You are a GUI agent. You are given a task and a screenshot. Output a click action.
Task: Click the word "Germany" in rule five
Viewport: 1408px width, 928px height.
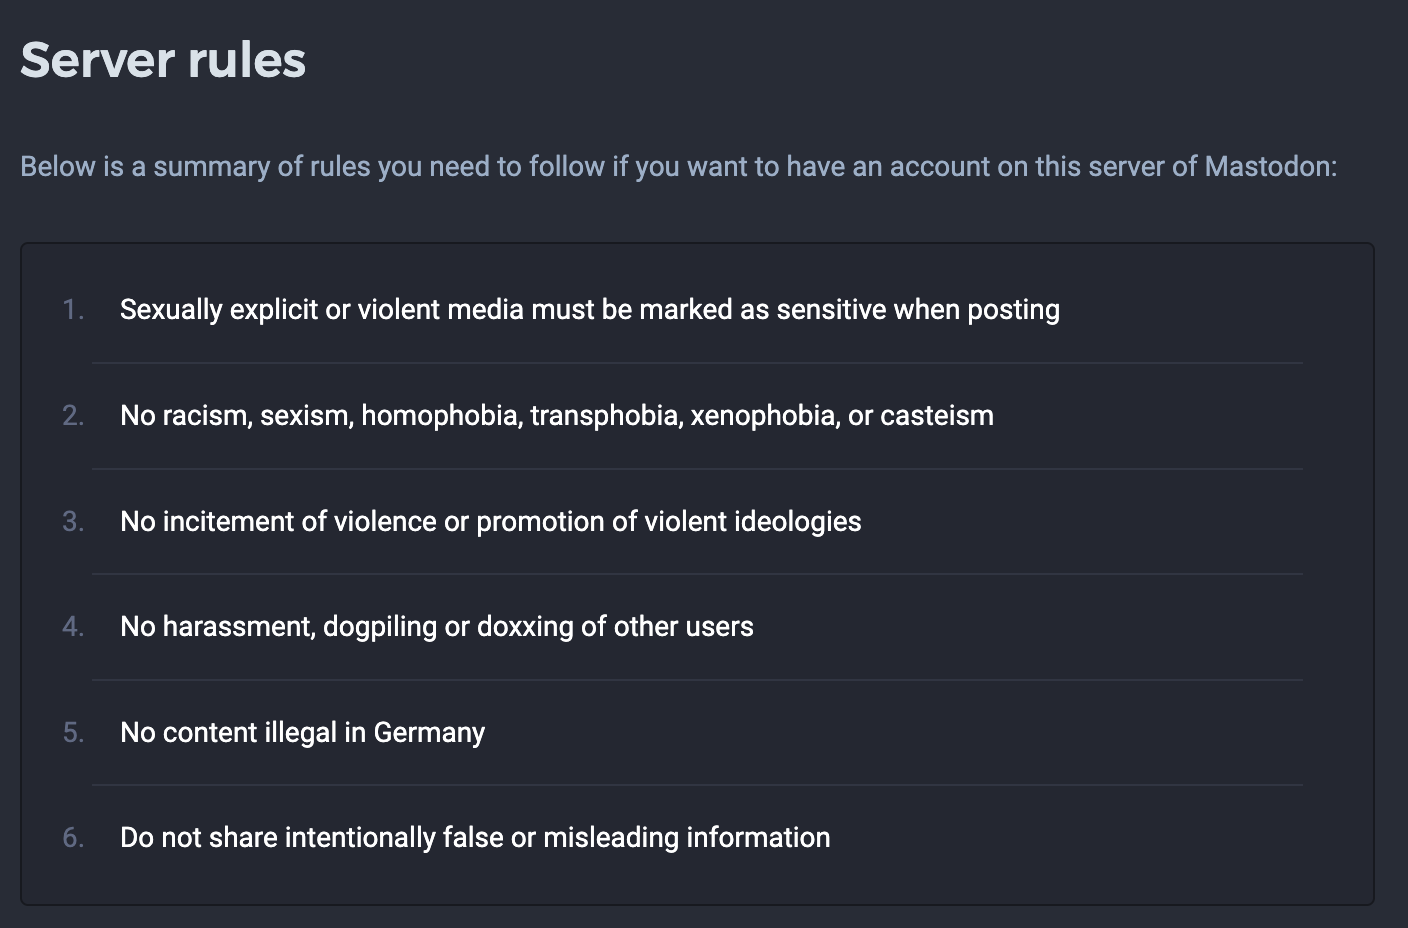[429, 733]
